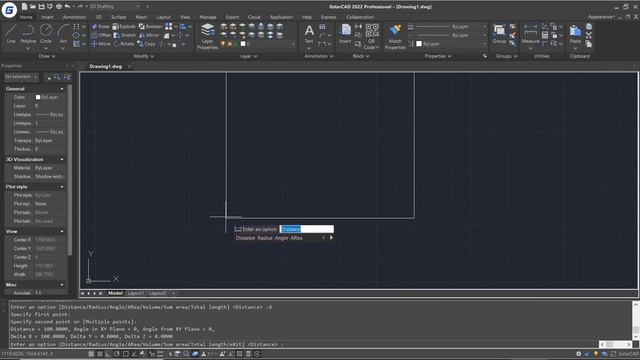Click the Explode tool
The width and height of the screenshot is (640, 360).
(124, 27)
